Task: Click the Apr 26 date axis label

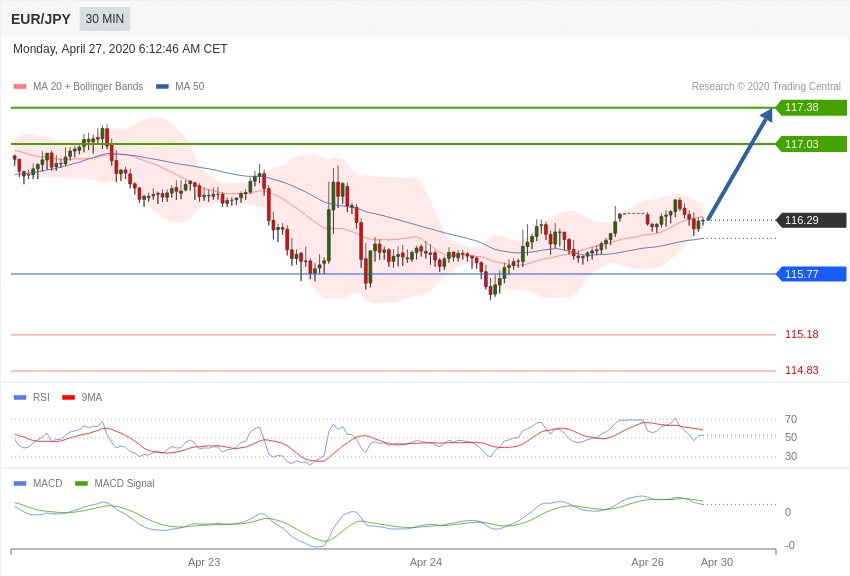Action: [x=647, y=562]
